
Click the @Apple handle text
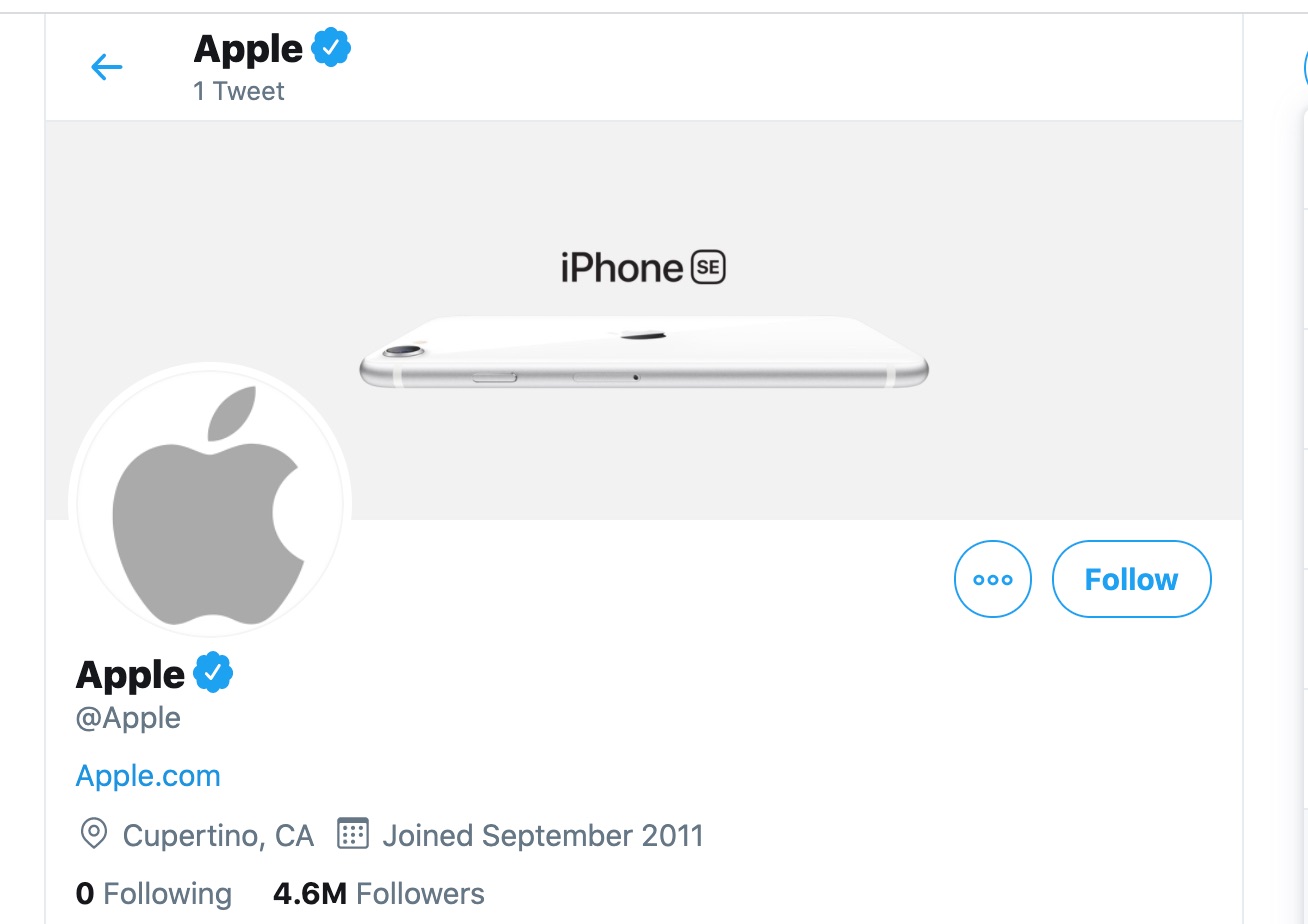[128, 718]
